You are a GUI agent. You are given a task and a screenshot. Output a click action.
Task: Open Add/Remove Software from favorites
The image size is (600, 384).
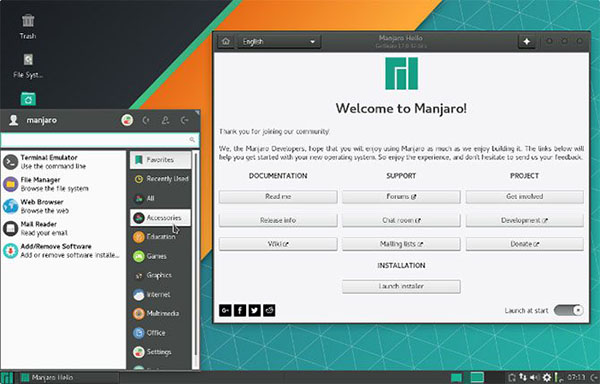coord(63,251)
